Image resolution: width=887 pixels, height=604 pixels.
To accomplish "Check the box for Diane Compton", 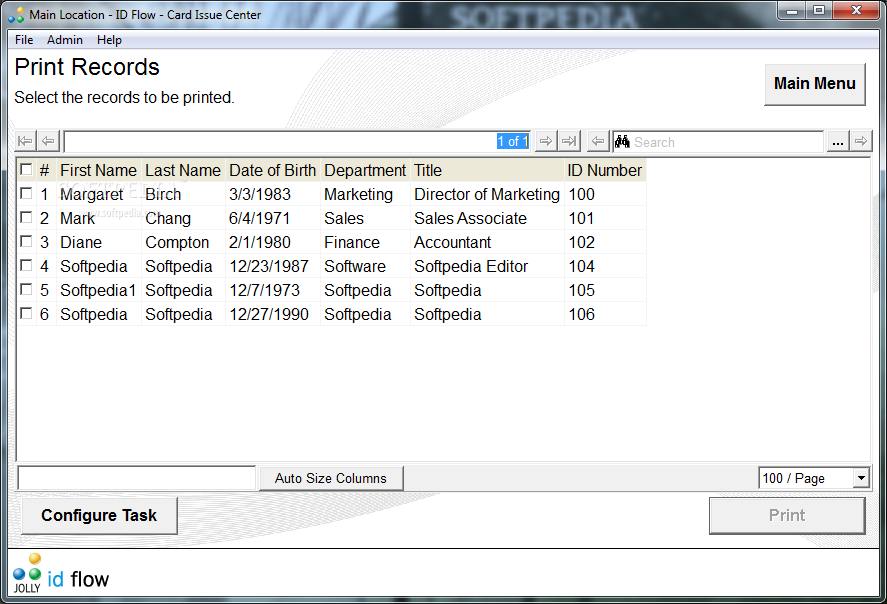I will coord(26,241).
